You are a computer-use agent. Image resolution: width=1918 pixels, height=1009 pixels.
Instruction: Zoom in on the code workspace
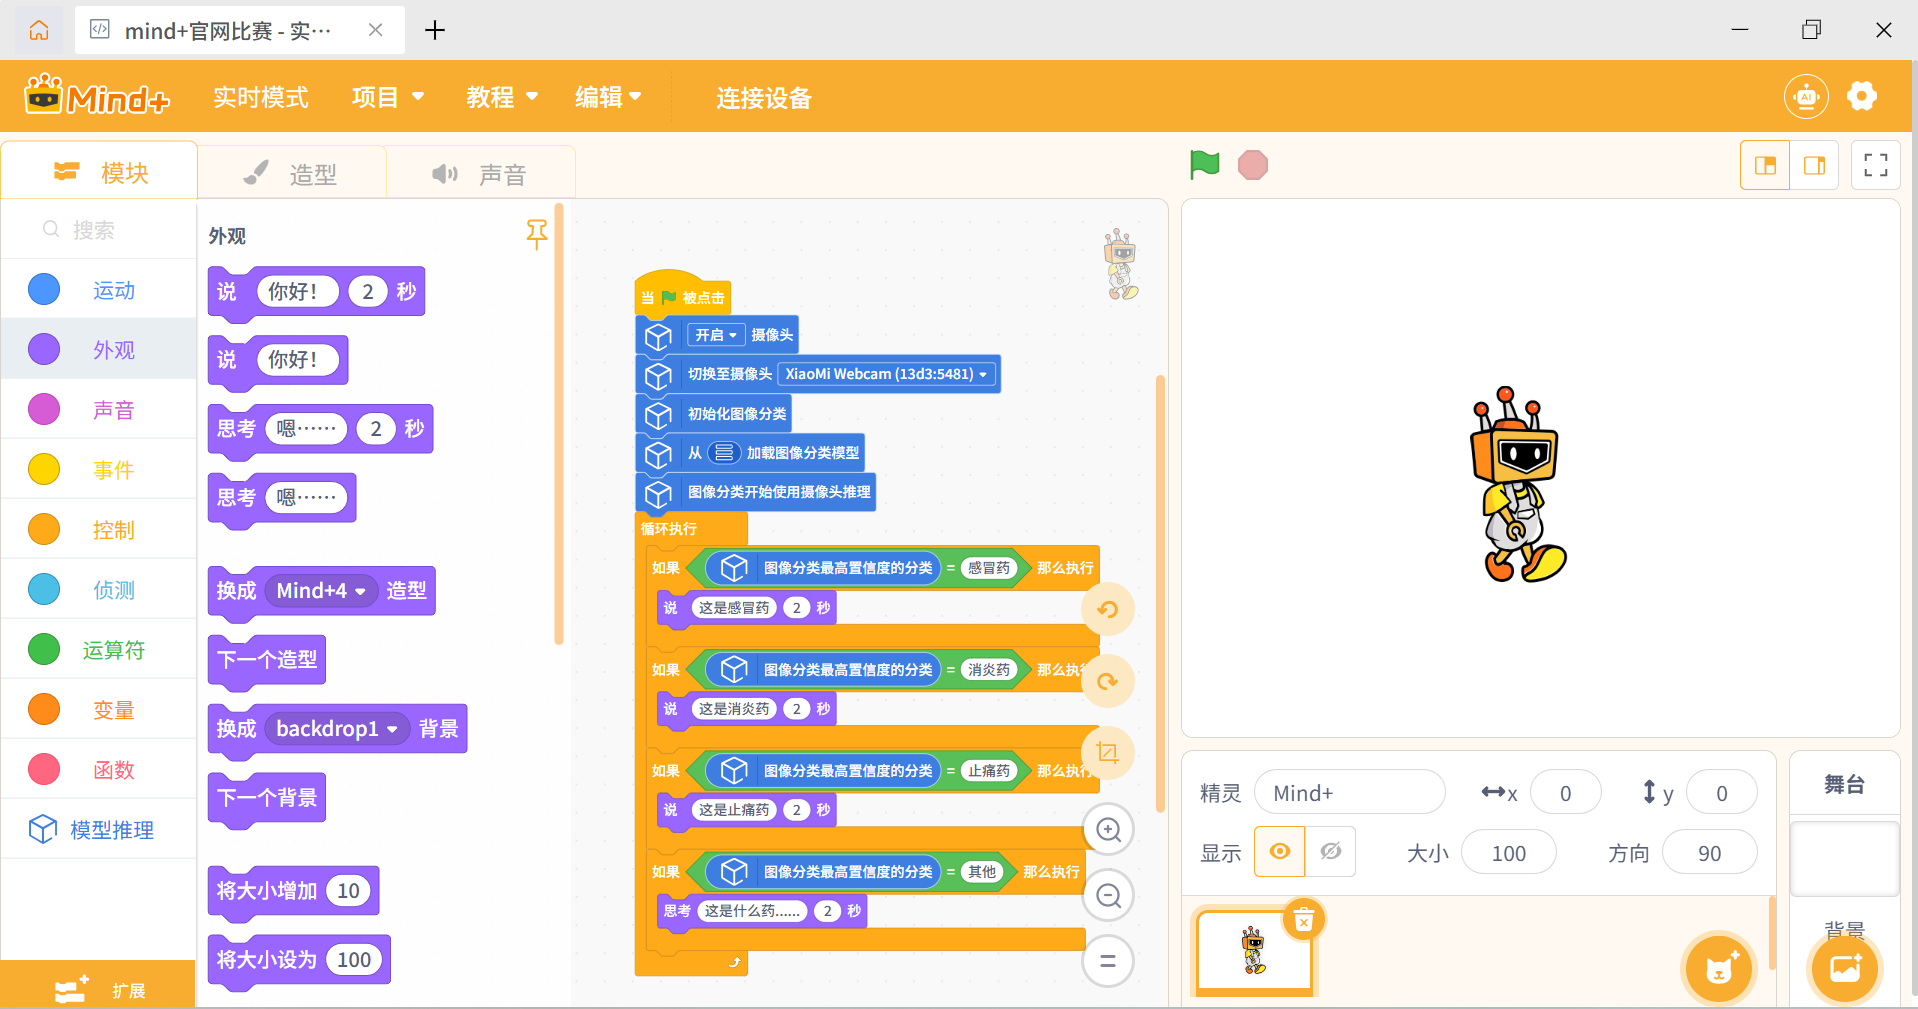point(1107,829)
